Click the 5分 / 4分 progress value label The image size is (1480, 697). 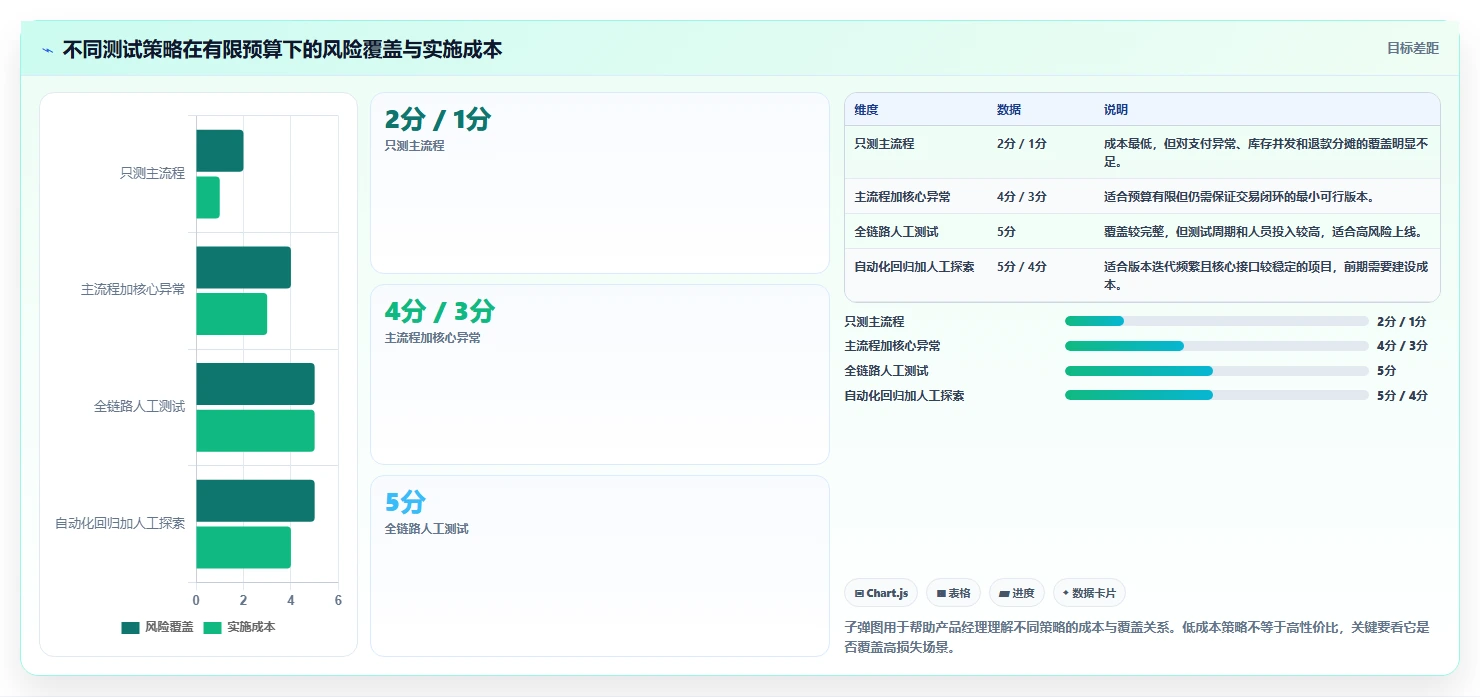coord(1402,395)
